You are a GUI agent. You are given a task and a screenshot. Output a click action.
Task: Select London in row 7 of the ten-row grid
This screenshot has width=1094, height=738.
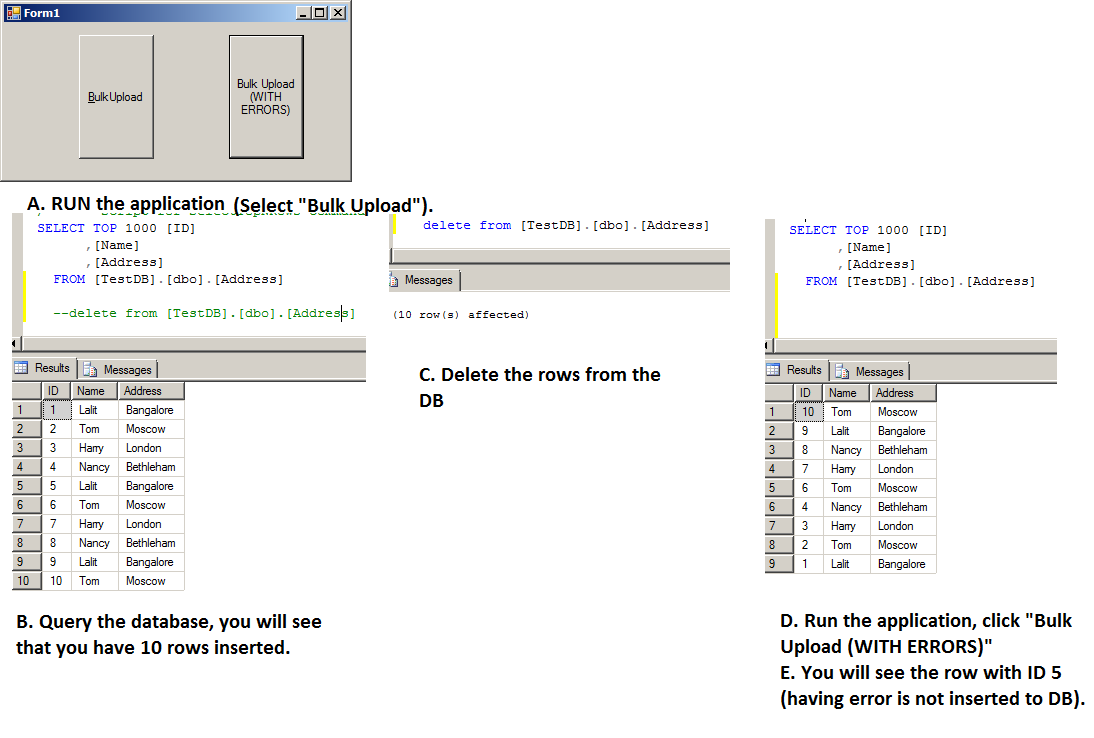[151, 524]
